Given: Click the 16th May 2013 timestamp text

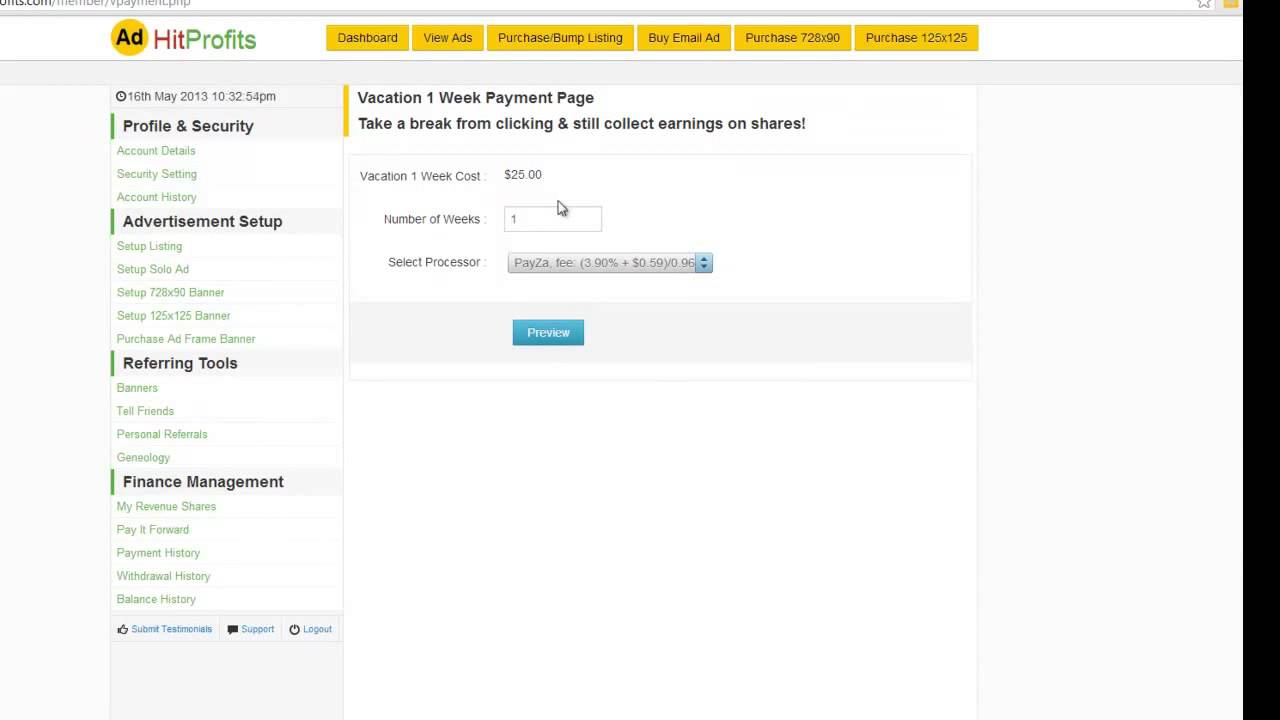Looking at the screenshot, I should 201,96.
